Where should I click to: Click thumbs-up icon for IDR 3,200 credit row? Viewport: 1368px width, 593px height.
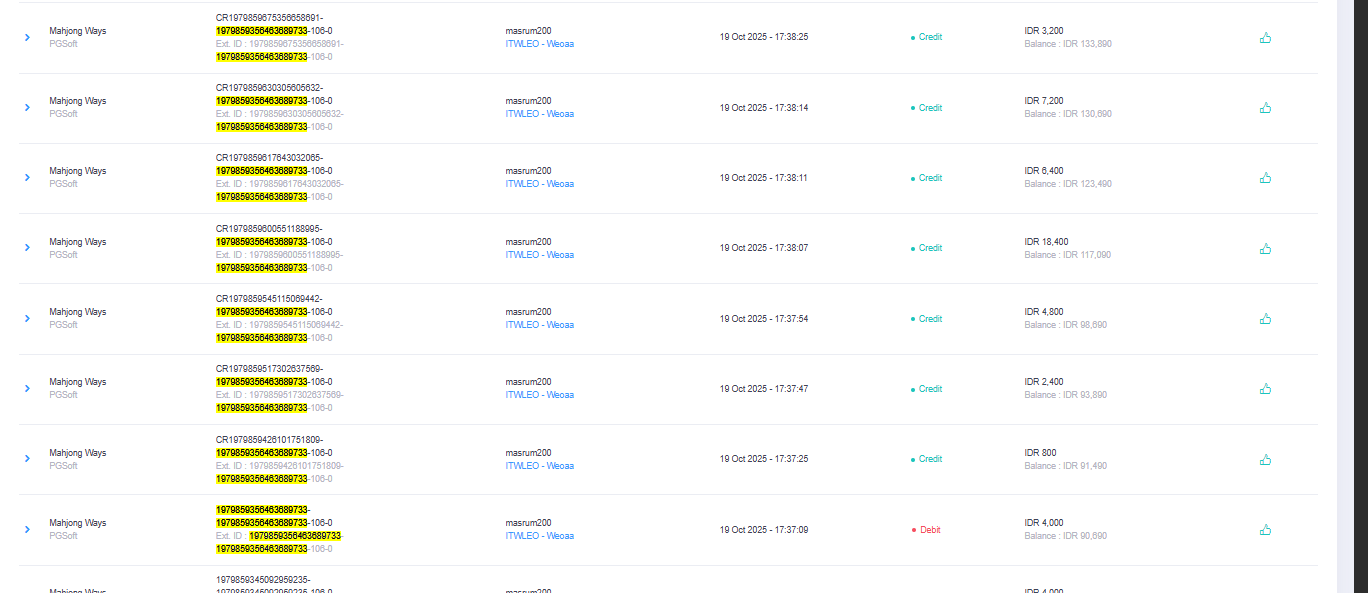pos(1265,38)
